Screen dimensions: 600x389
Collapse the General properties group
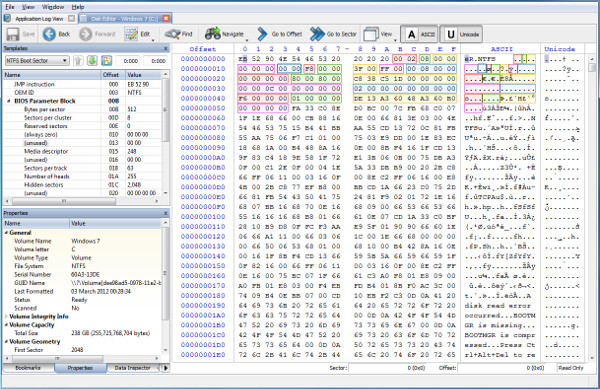pos(6,233)
